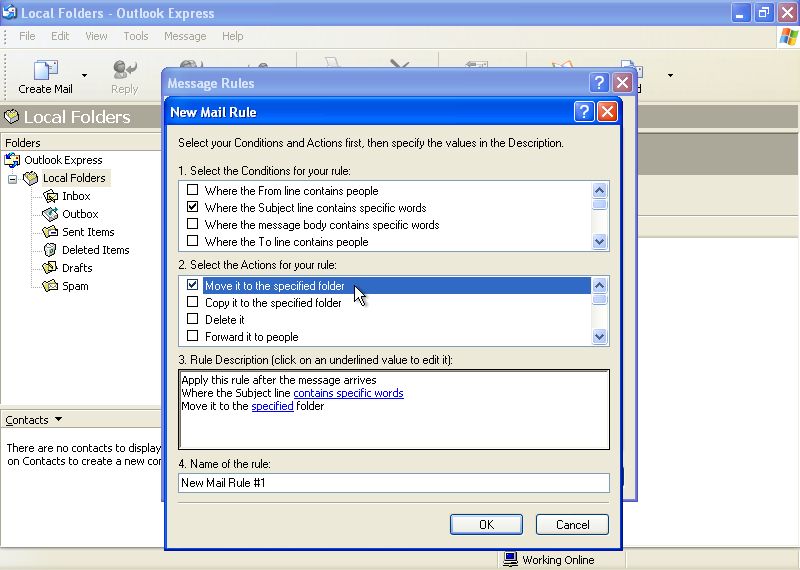Uncheck 'Where the Subject line contains specific words'

pyautogui.click(x=192, y=207)
